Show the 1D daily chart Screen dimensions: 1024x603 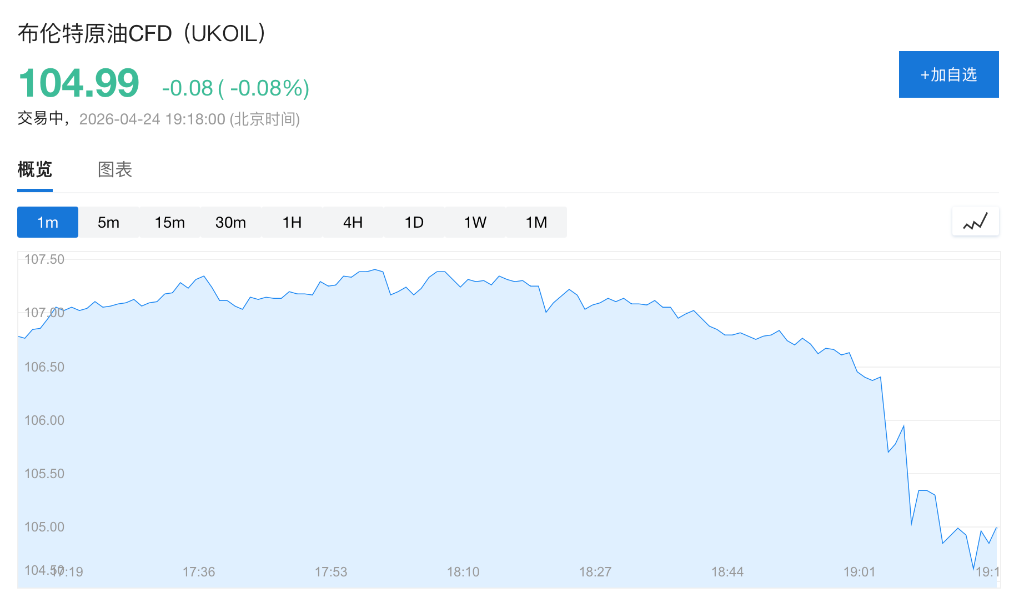tap(414, 222)
